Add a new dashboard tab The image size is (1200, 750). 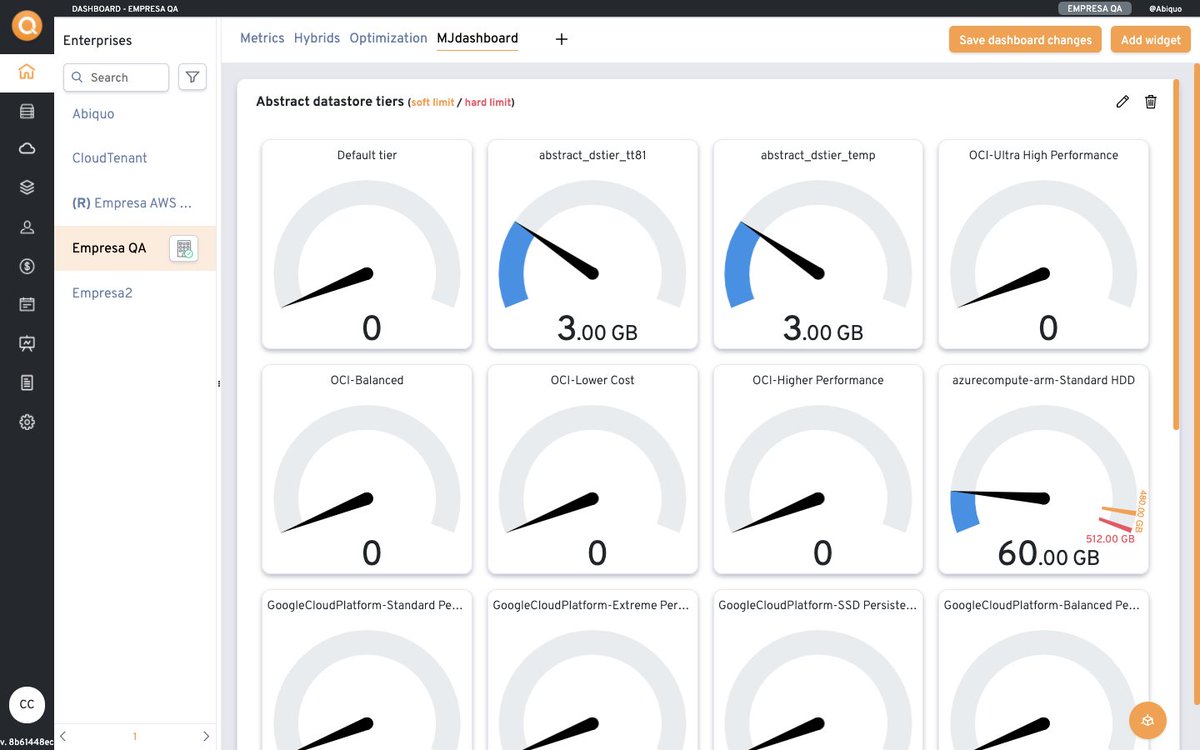562,39
